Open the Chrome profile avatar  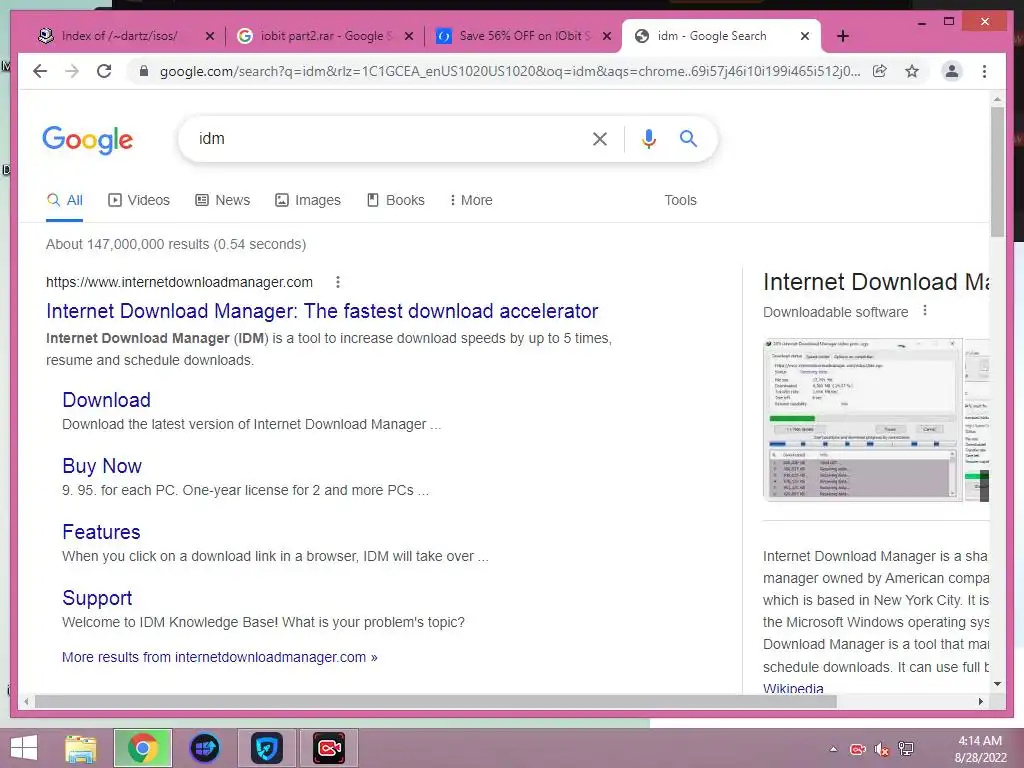point(952,71)
